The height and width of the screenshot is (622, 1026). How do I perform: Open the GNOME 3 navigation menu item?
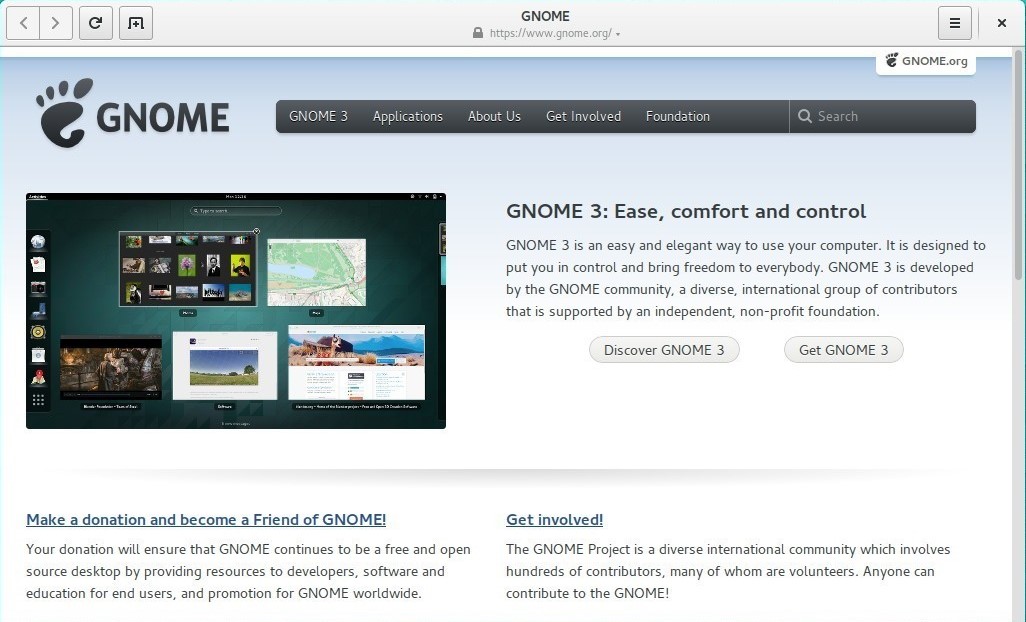pyautogui.click(x=318, y=116)
